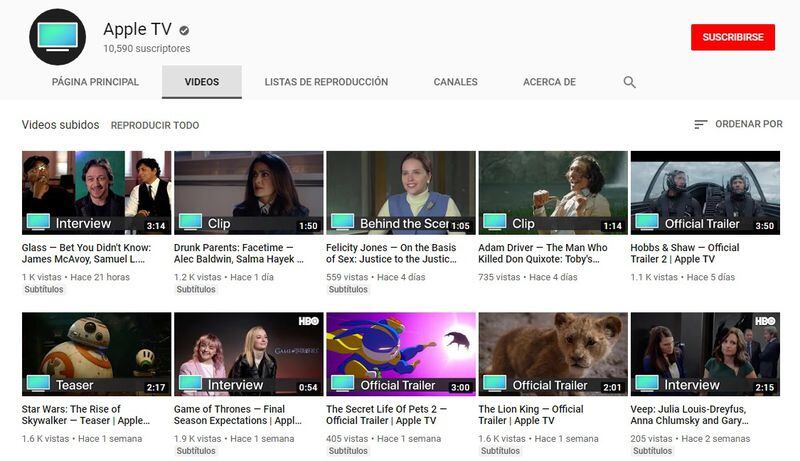800x461 pixels.
Task: Click the Subtítulos badge under the Glass video
Action: (44, 289)
